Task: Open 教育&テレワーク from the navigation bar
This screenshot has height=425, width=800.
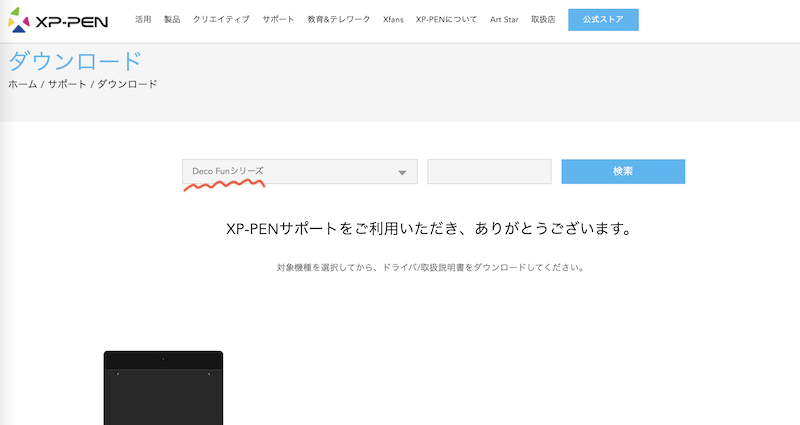Action: (339, 20)
